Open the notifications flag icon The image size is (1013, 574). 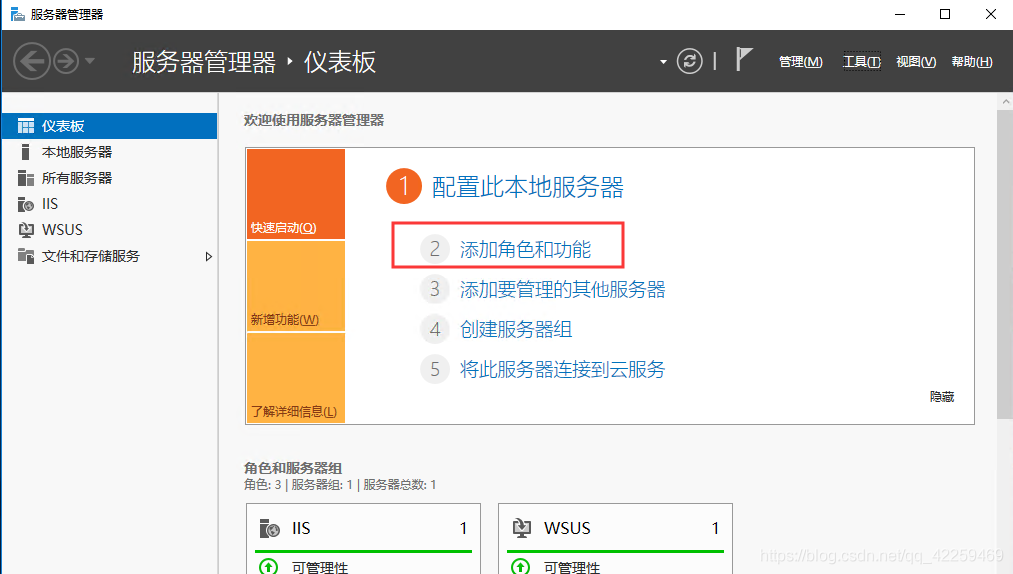[x=743, y=60]
